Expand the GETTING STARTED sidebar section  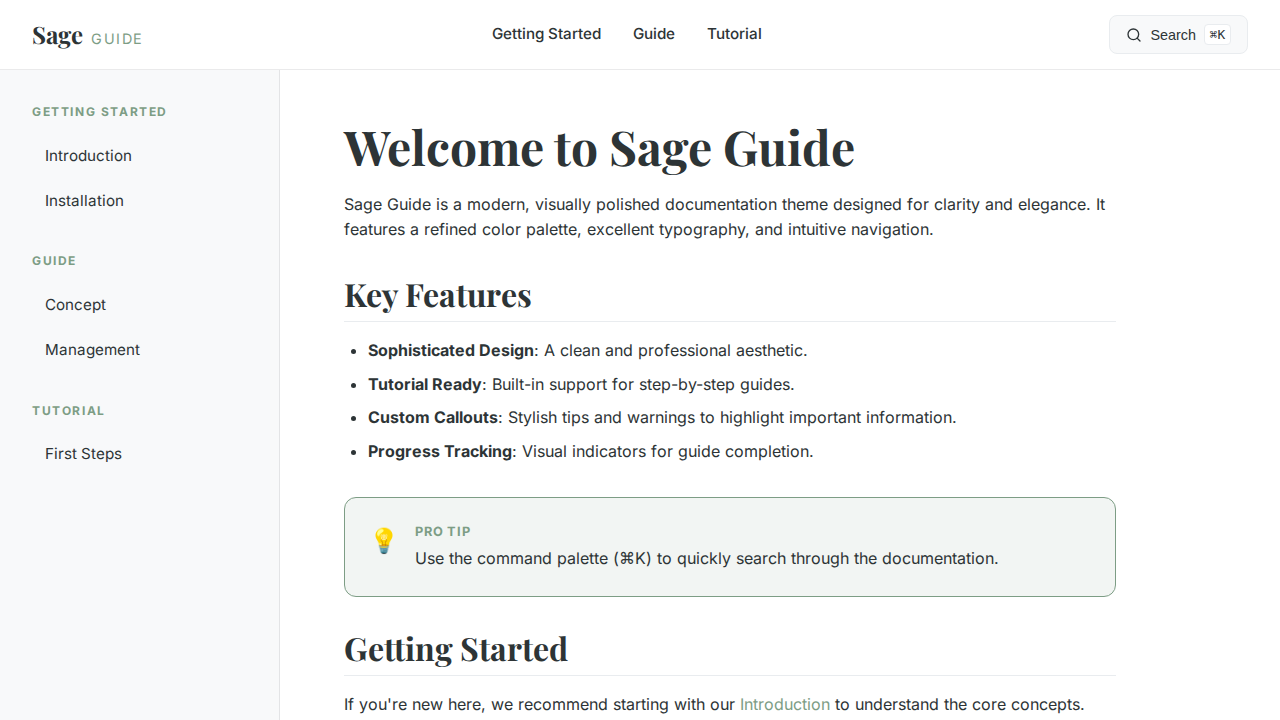(99, 112)
